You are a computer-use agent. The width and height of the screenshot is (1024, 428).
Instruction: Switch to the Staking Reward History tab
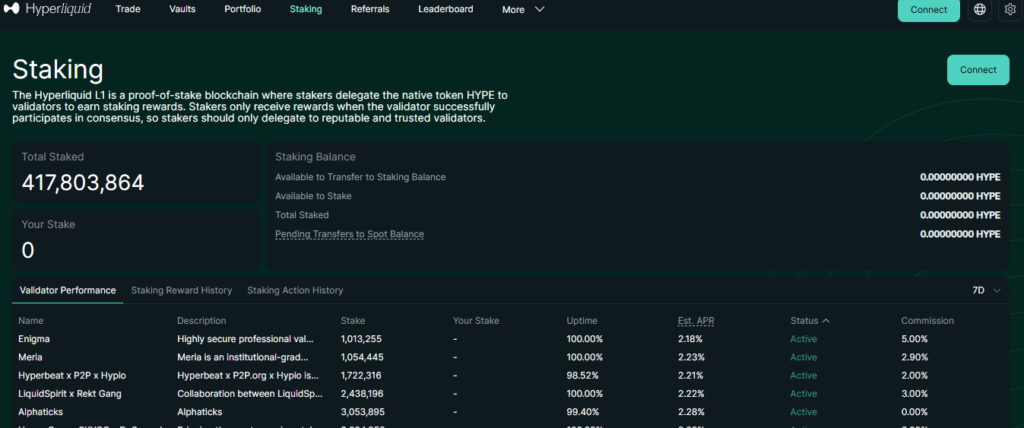coord(181,290)
